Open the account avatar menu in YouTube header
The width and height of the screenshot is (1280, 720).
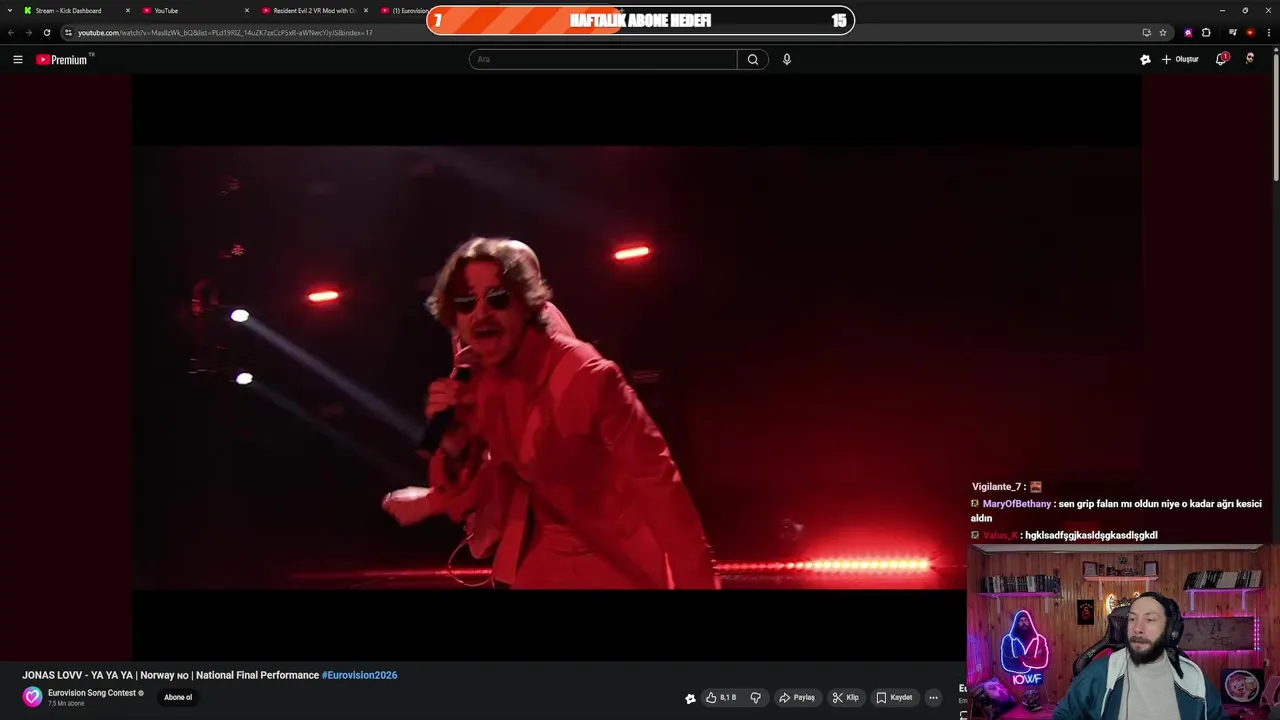tap(1249, 60)
